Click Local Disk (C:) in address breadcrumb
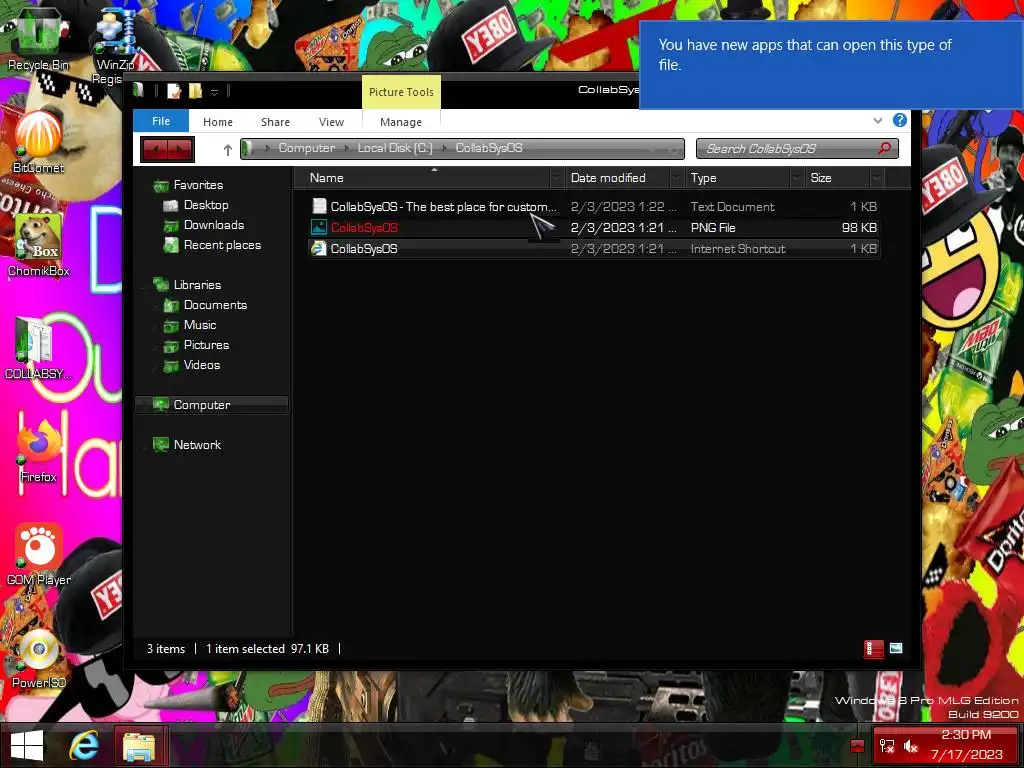 pyautogui.click(x=395, y=148)
